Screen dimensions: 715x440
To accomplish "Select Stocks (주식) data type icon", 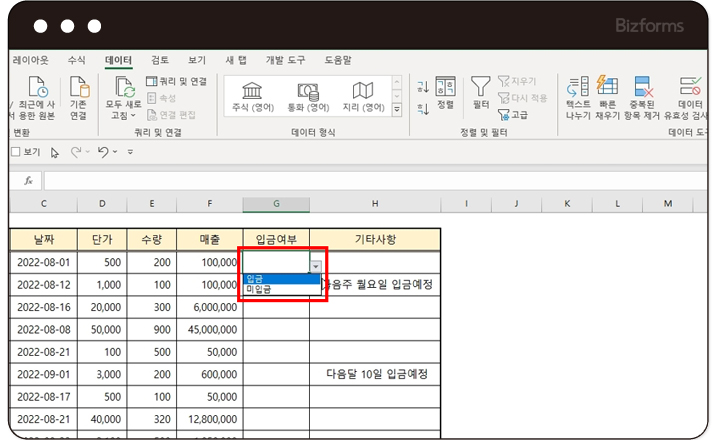I will pos(253,96).
